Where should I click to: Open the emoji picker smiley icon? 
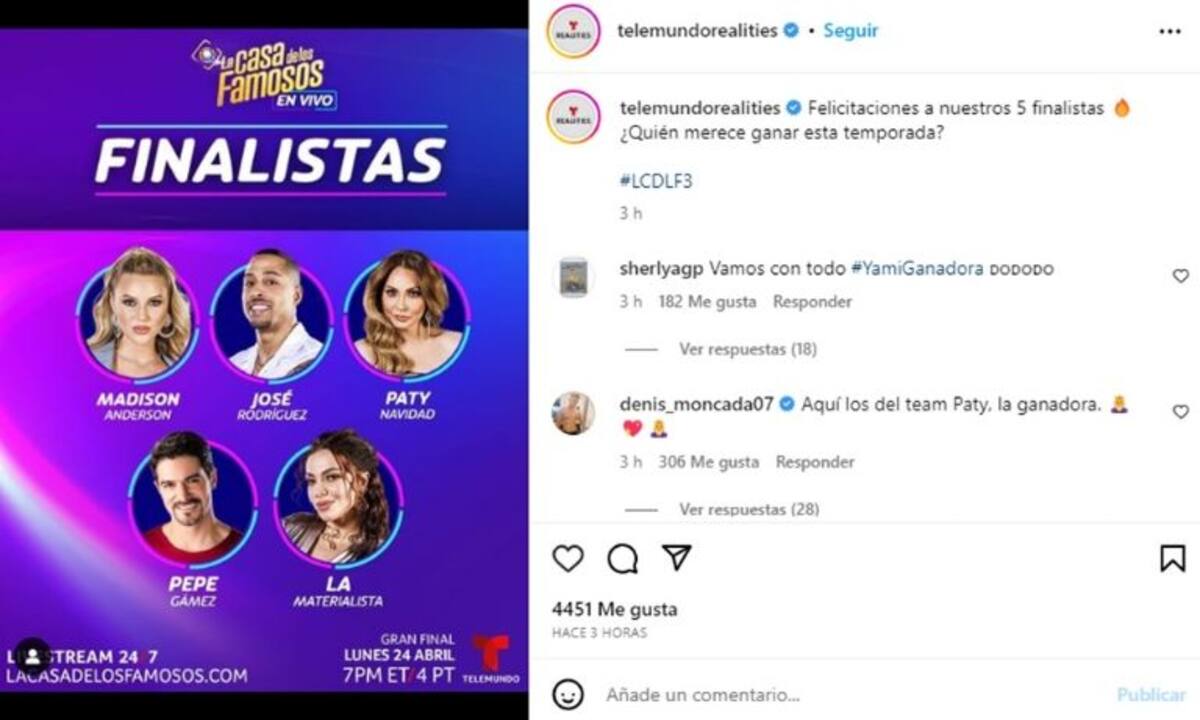[x=568, y=694]
